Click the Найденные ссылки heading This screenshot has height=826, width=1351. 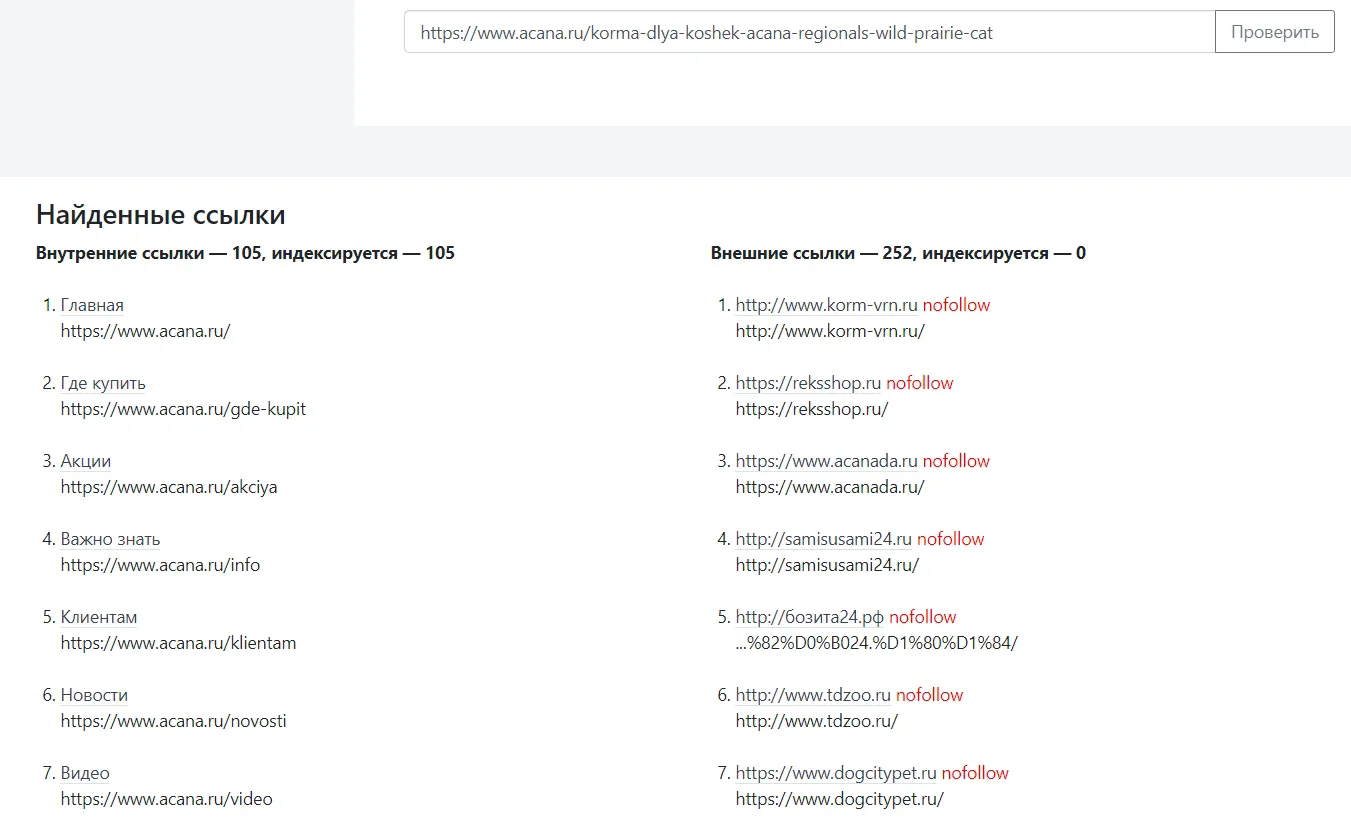(x=161, y=215)
